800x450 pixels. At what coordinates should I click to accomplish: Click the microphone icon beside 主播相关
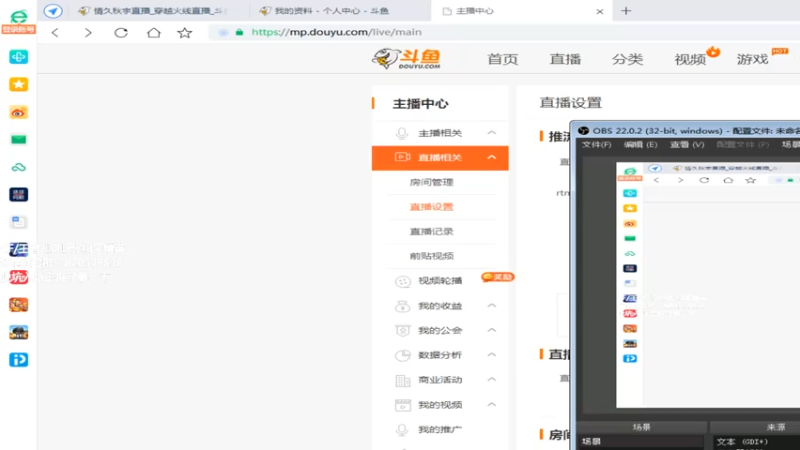pos(402,133)
